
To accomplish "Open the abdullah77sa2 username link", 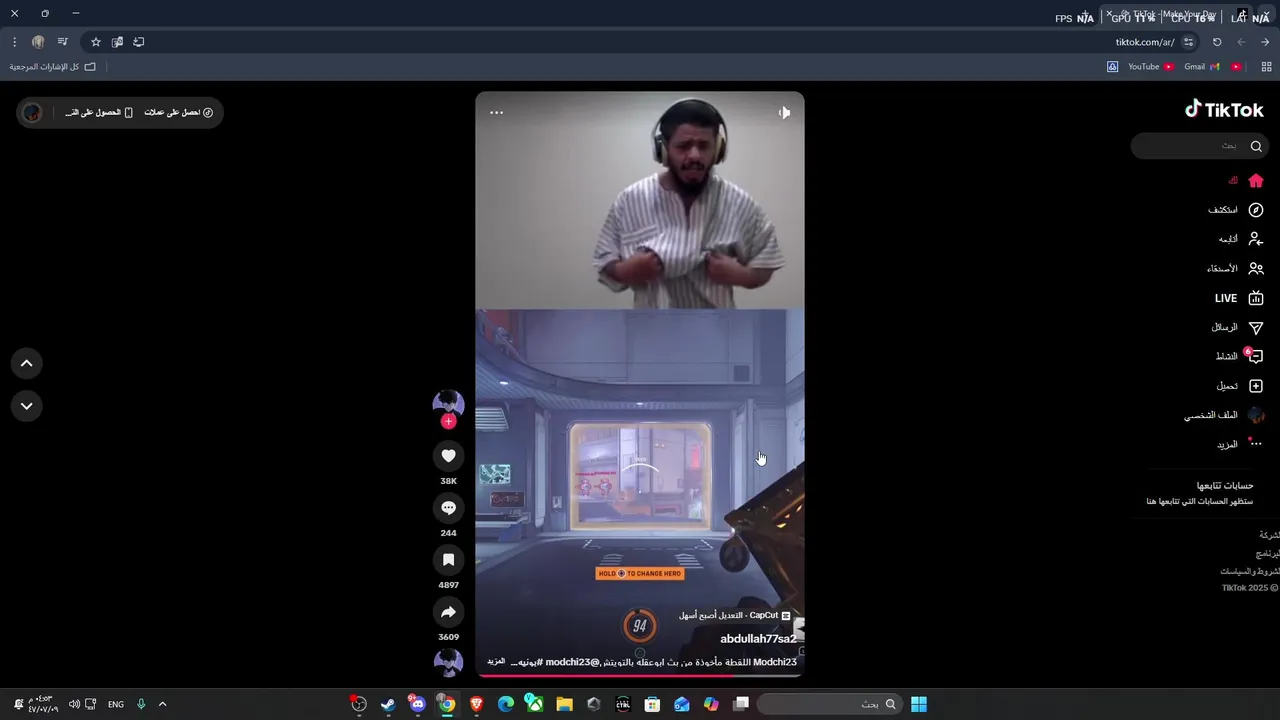I will point(758,639).
